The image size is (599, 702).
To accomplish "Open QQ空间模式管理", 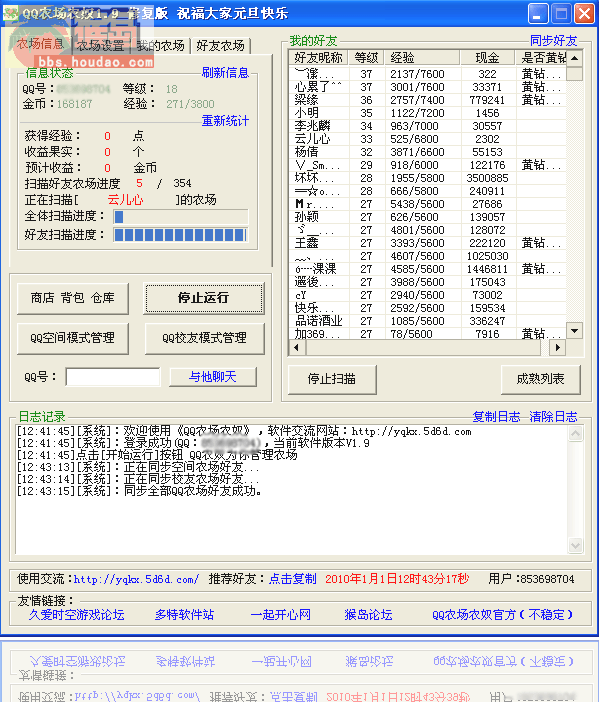I will pos(73,338).
